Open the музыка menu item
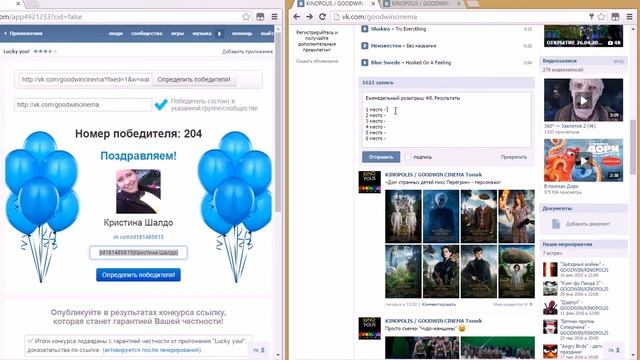This screenshot has width=640, height=360. 202,33
